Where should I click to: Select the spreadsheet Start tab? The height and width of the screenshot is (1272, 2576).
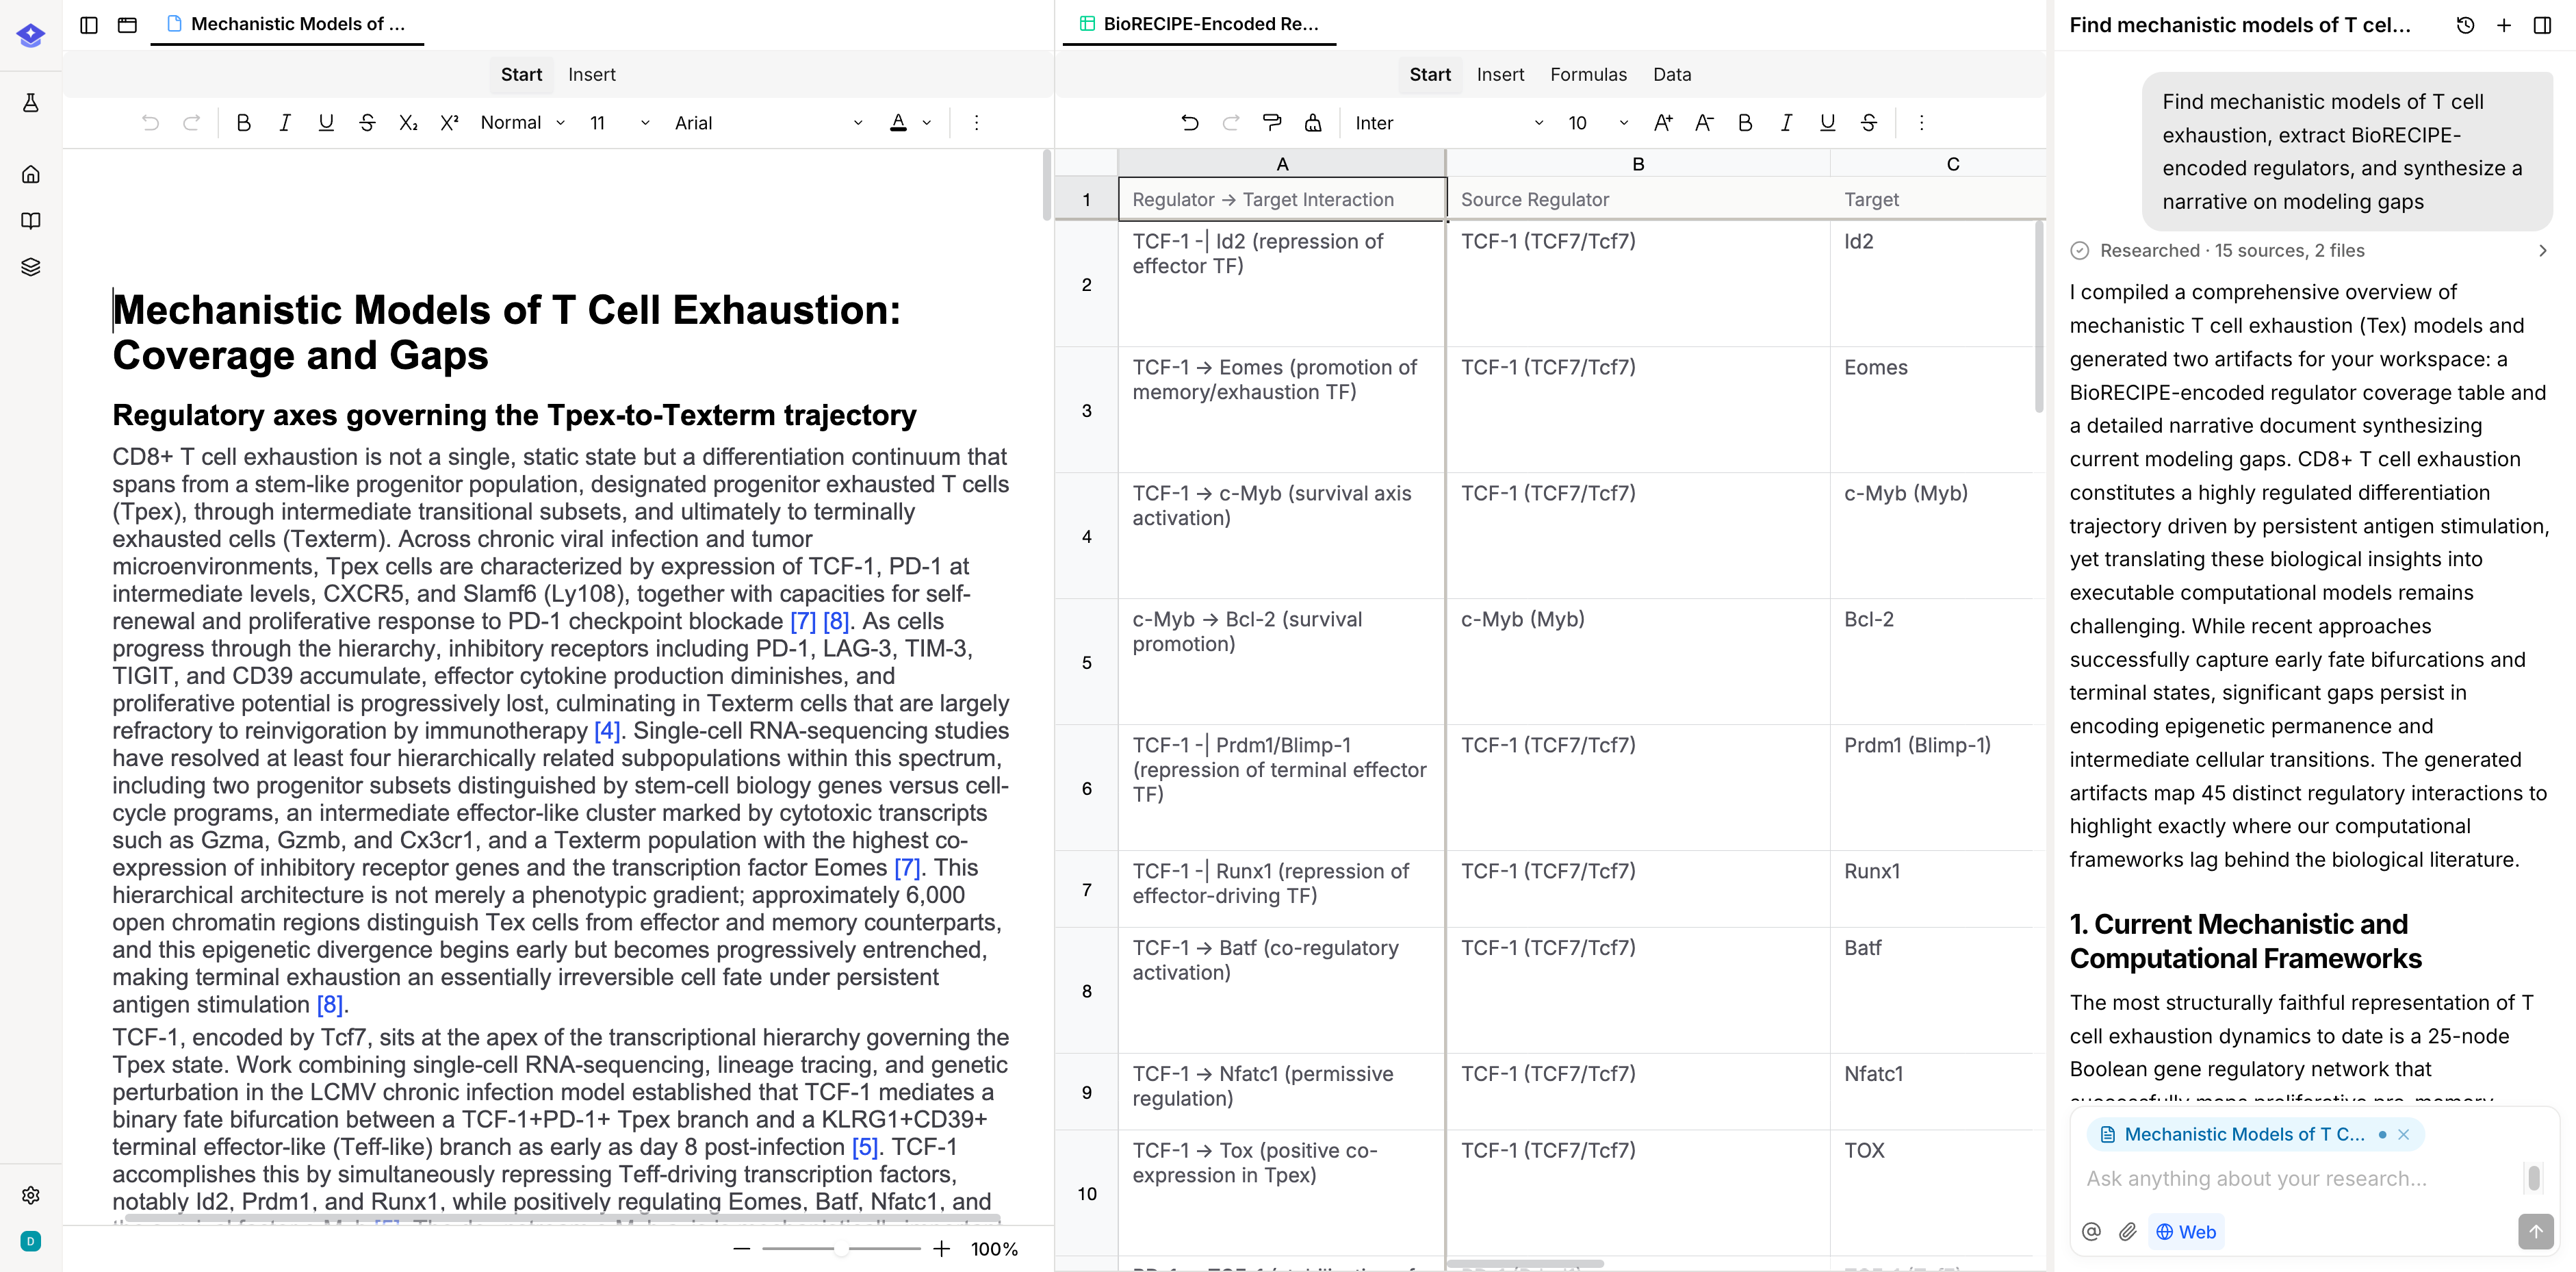(x=1430, y=75)
